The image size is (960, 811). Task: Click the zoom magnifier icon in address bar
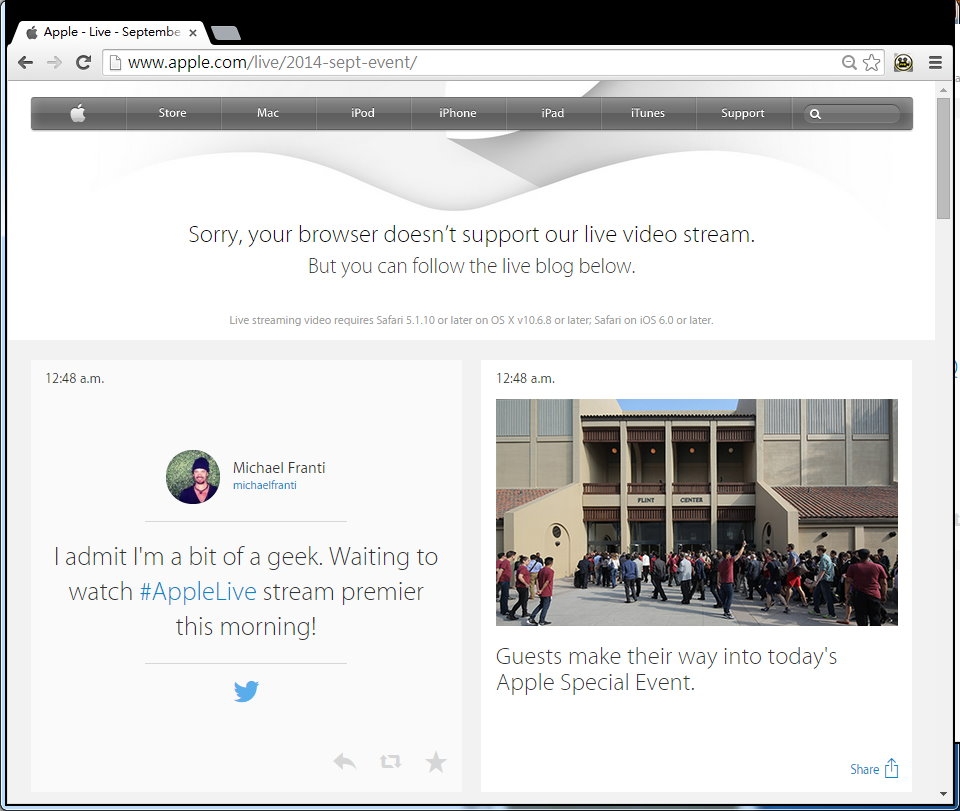849,62
